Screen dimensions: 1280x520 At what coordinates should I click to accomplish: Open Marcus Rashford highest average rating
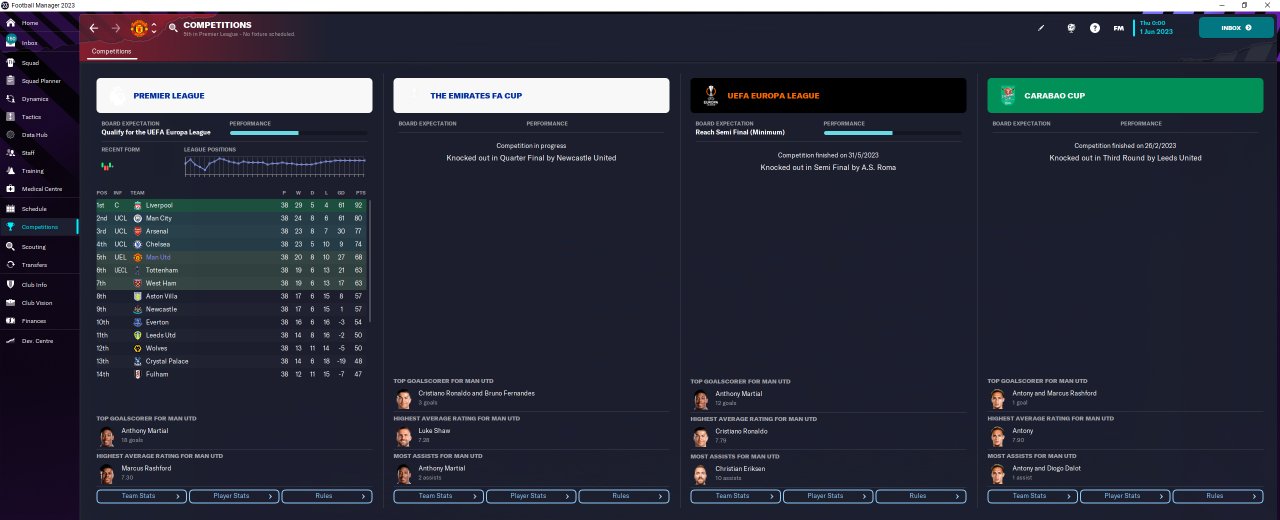coord(144,468)
